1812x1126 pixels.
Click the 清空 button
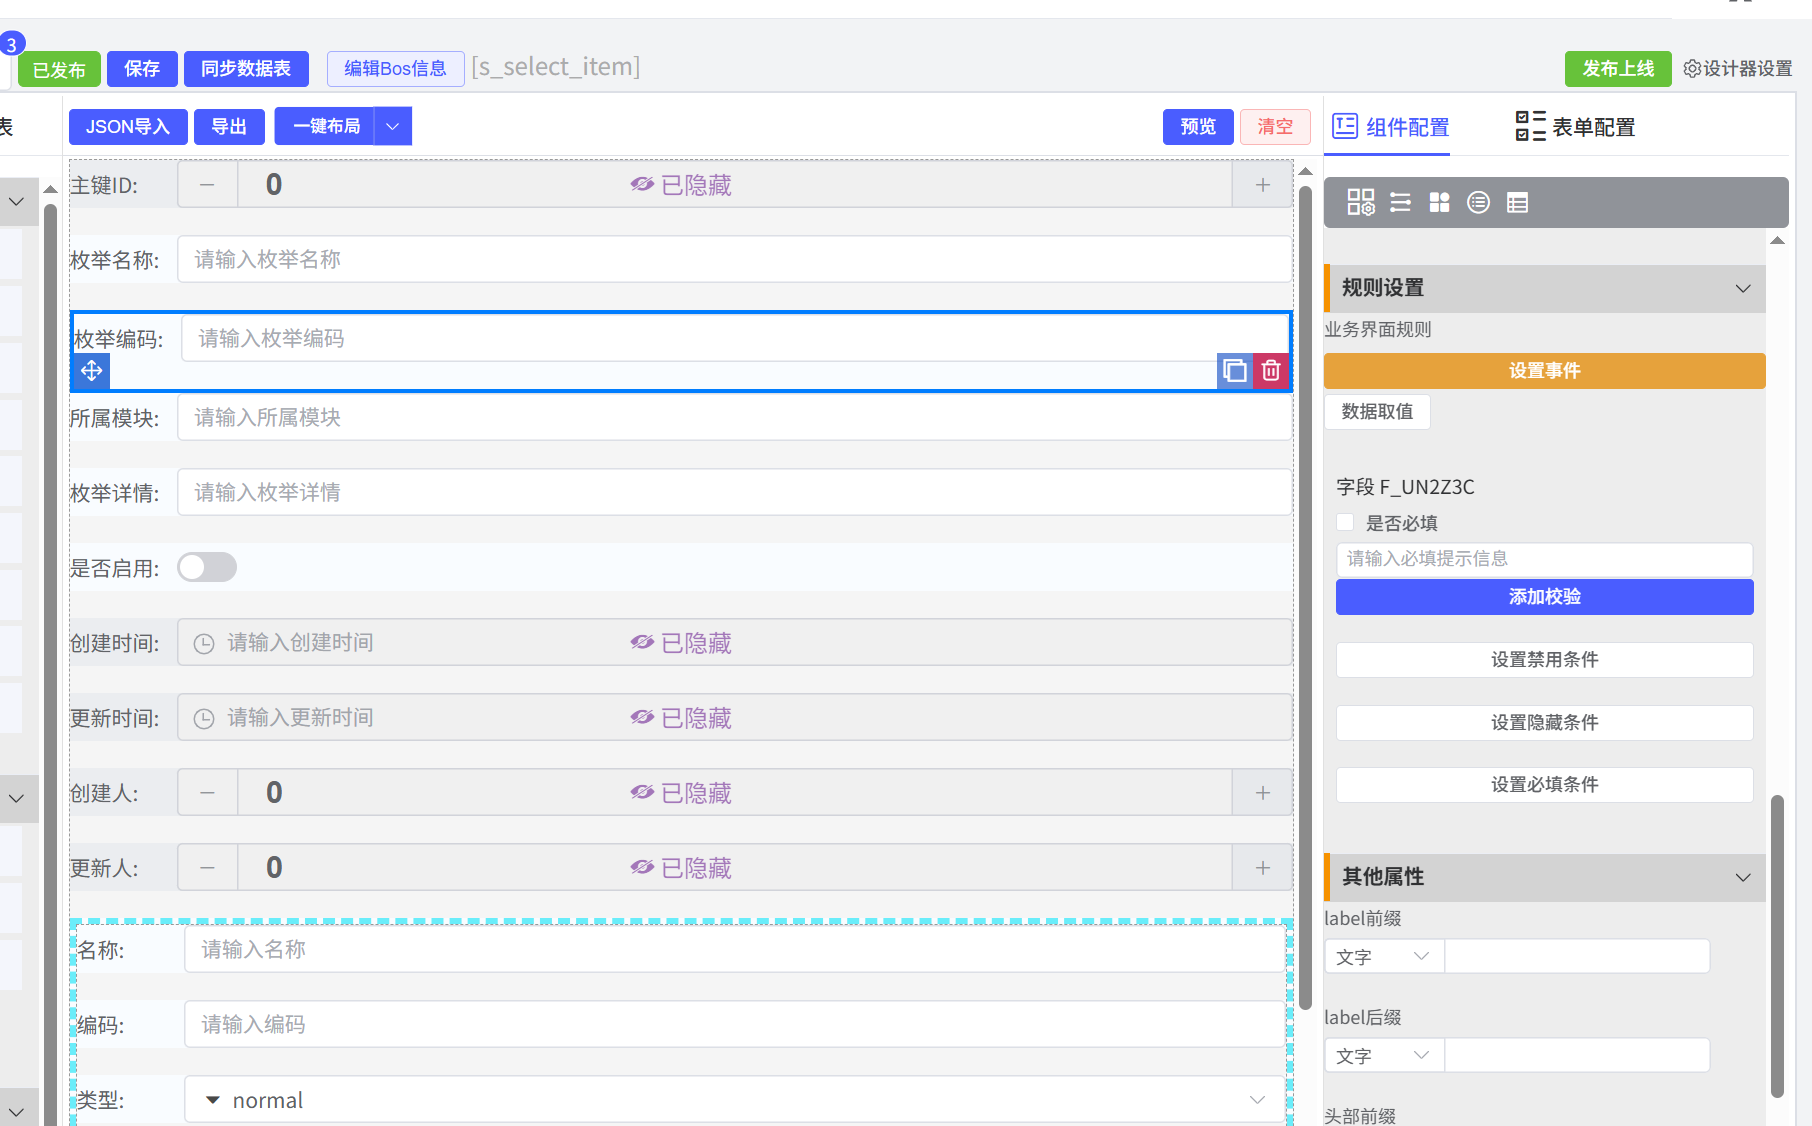click(x=1275, y=127)
